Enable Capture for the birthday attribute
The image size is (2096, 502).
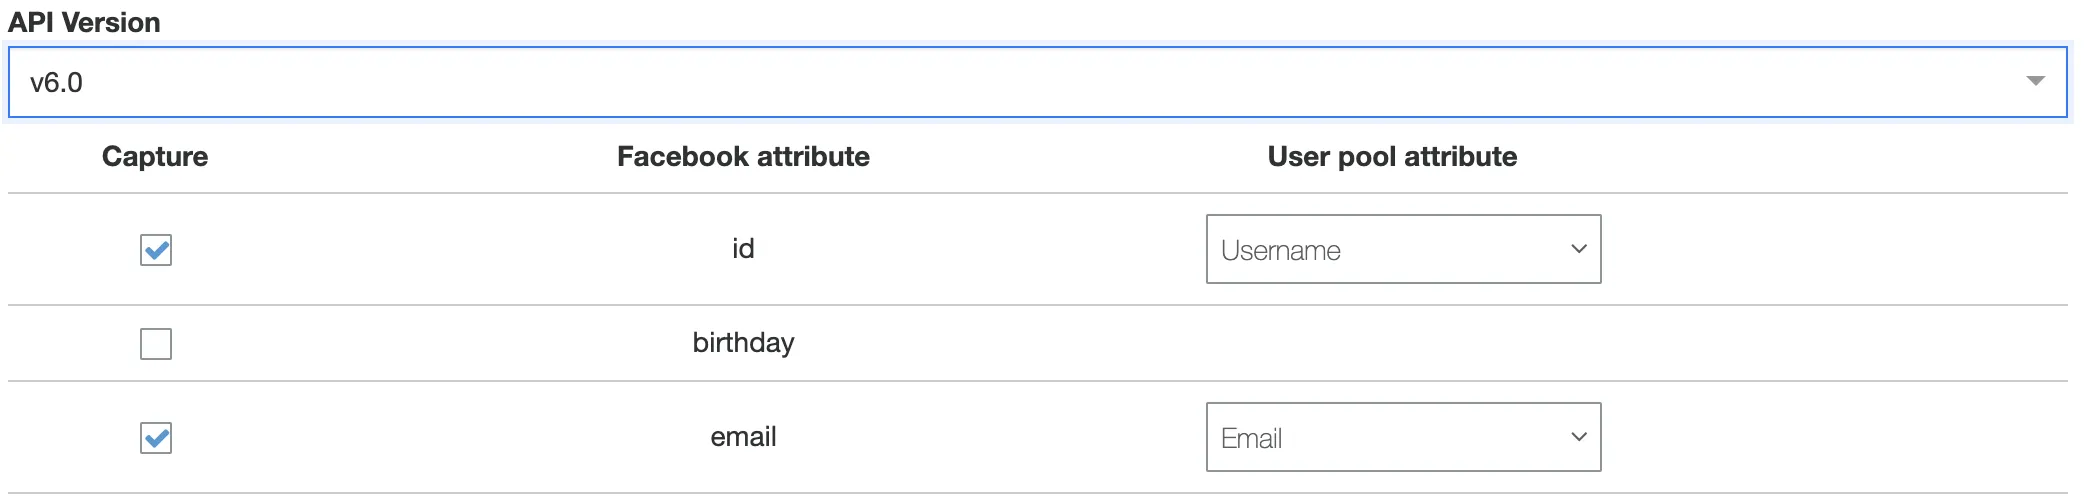pyautogui.click(x=156, y=344)
